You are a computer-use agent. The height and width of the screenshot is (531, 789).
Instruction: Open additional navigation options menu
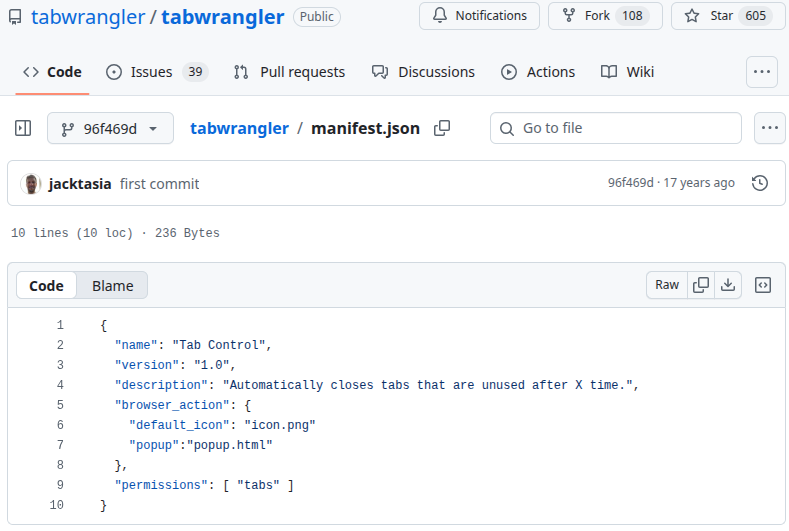pyautogui.click(x=762, y=72)
